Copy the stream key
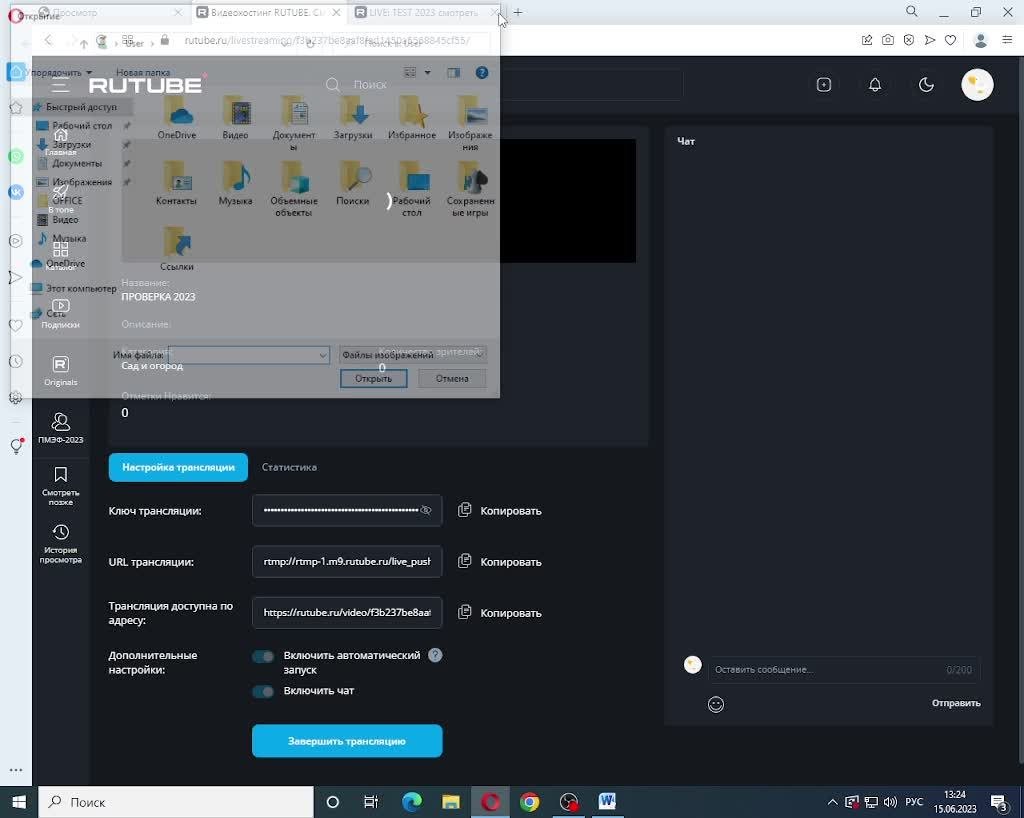 (500, 511)
